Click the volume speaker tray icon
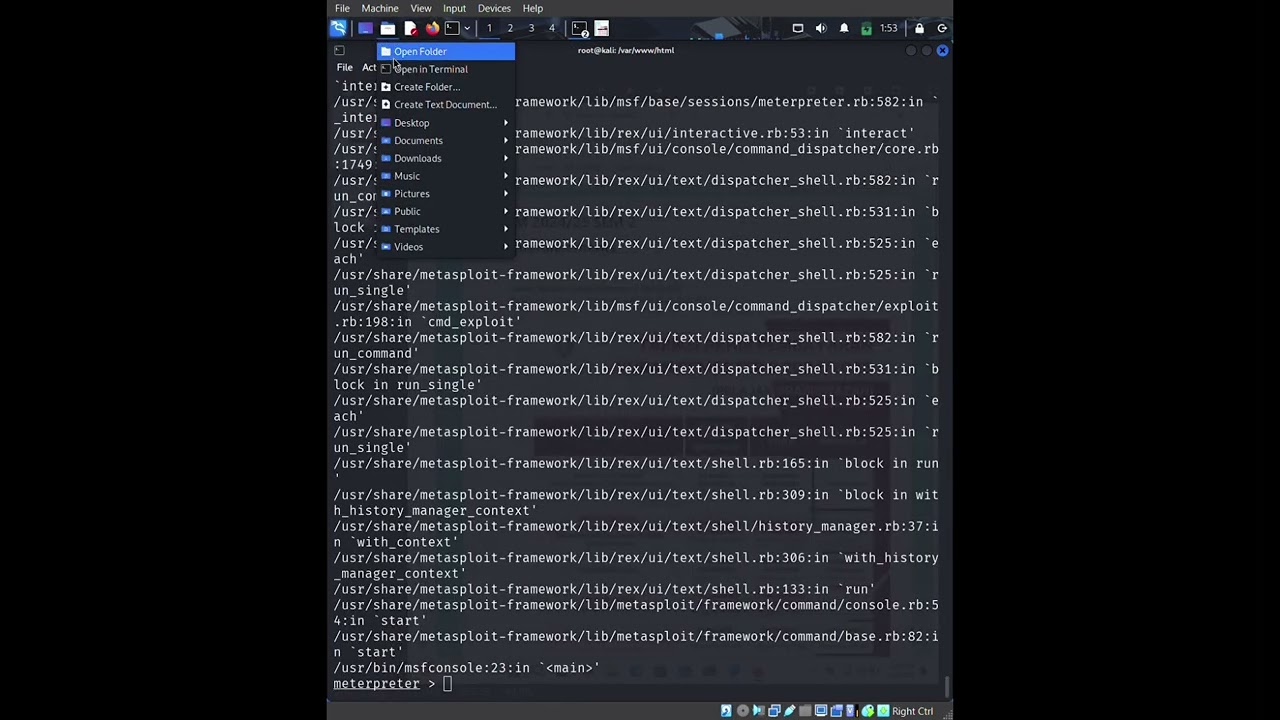 coord(821,28)
